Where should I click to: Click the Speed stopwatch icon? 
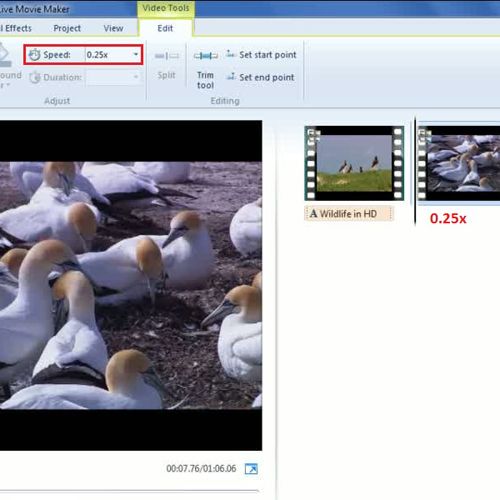pos(34,55)
